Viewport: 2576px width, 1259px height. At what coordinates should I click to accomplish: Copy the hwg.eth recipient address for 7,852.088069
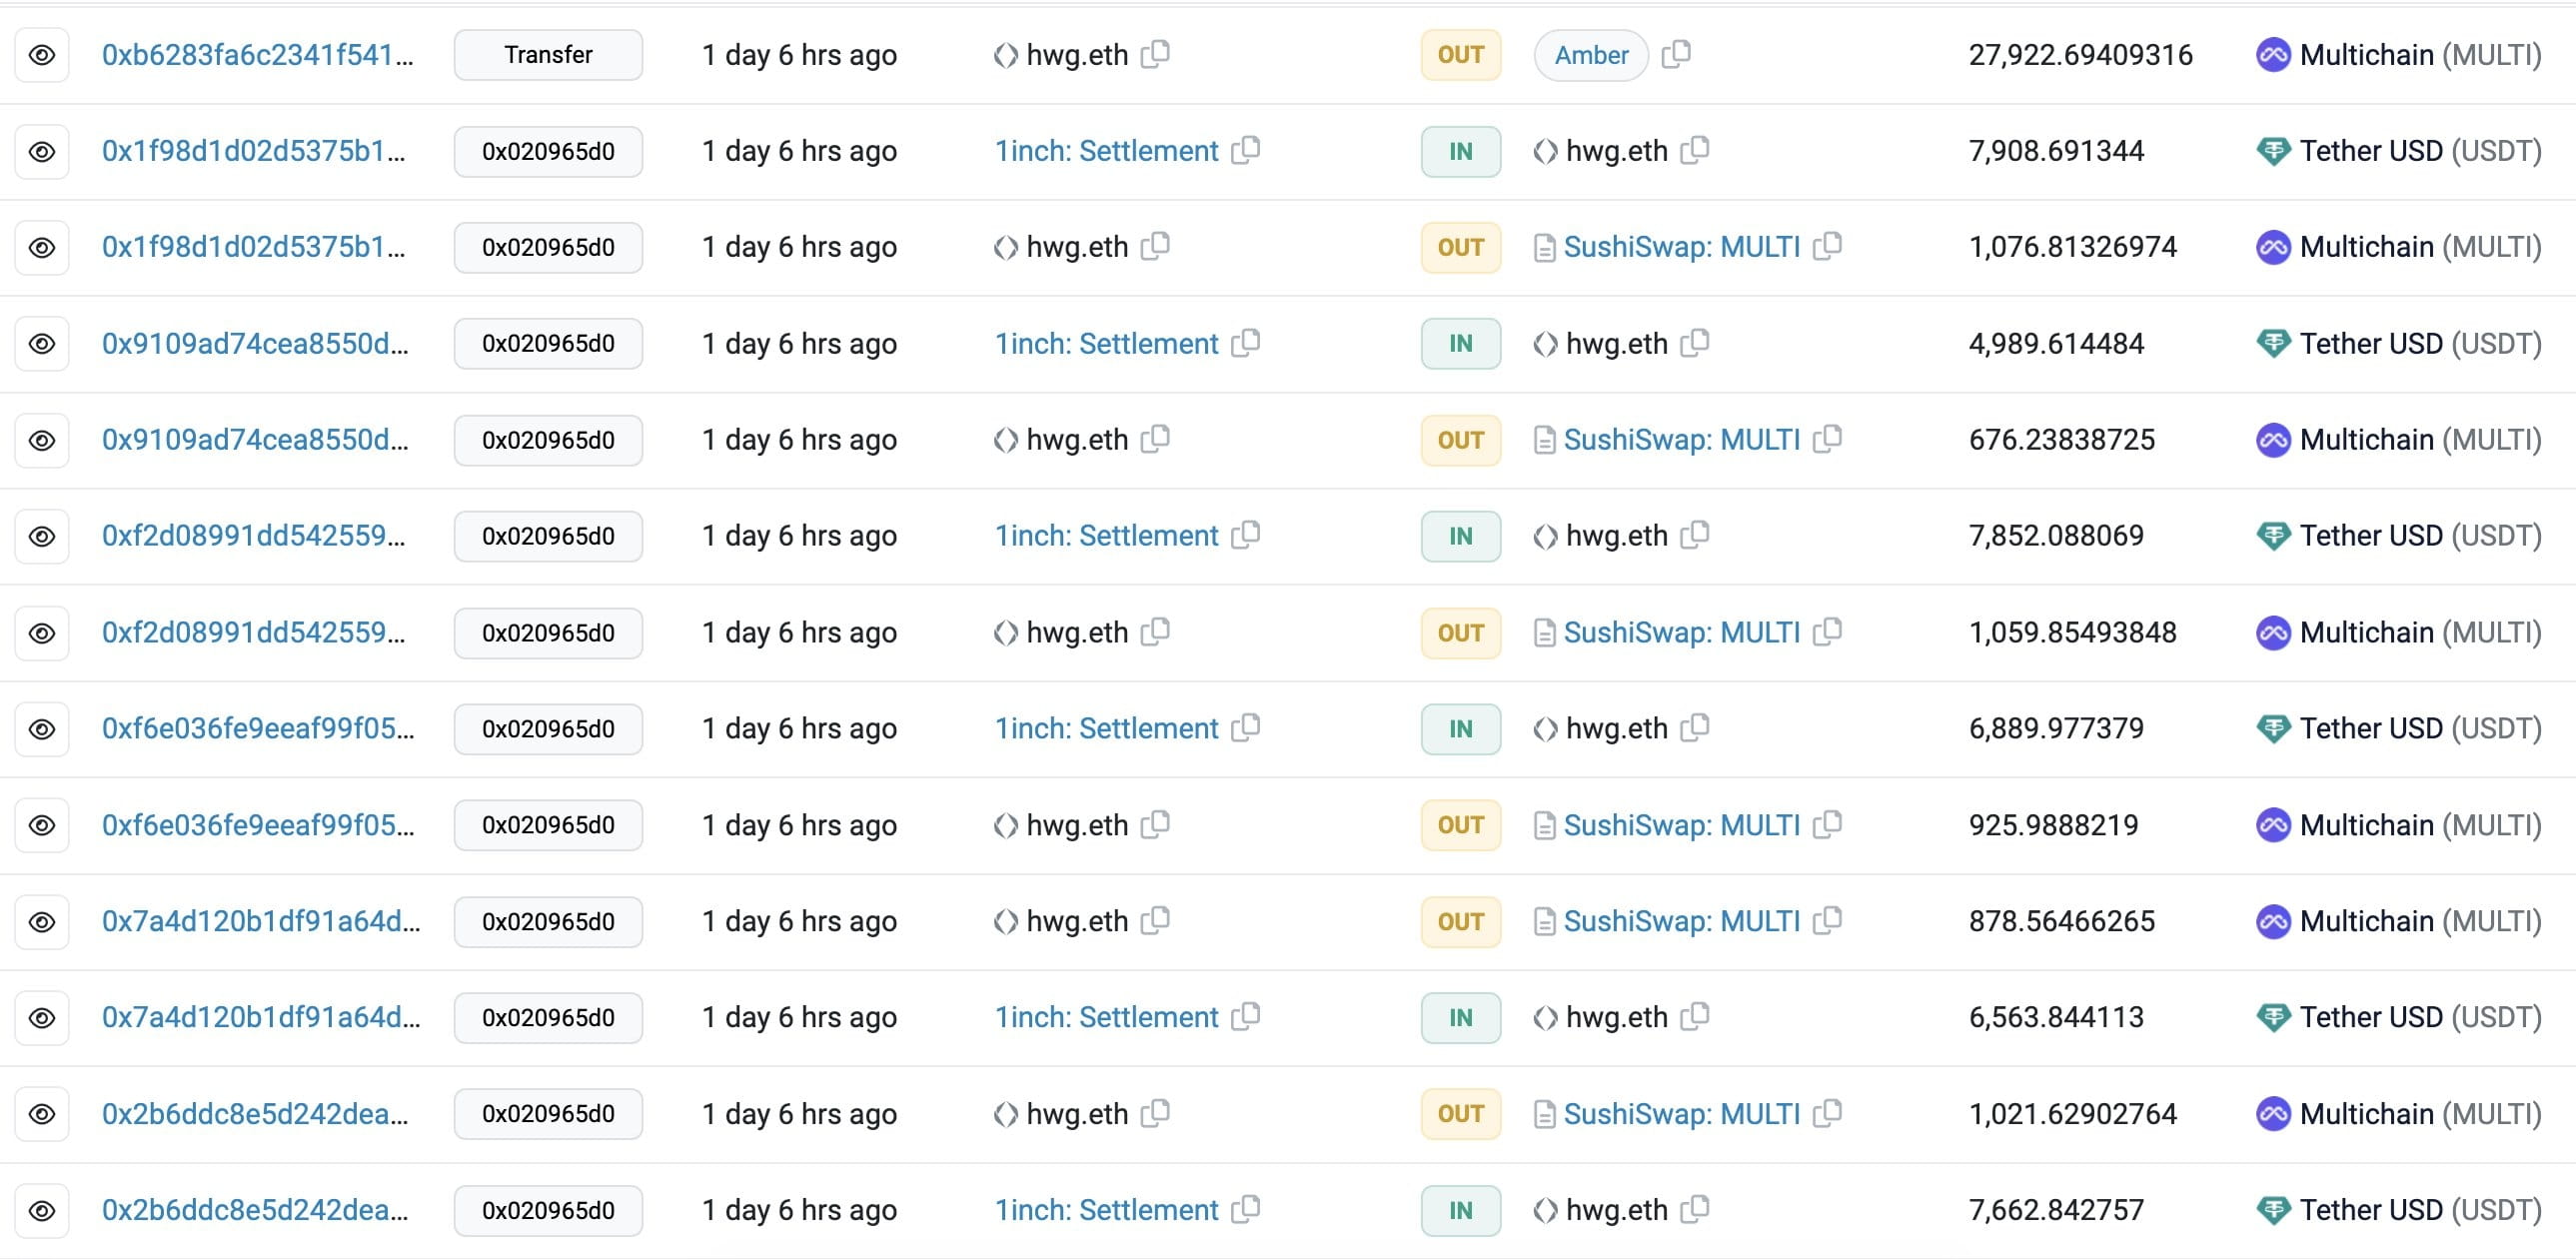click(1695, 536)
